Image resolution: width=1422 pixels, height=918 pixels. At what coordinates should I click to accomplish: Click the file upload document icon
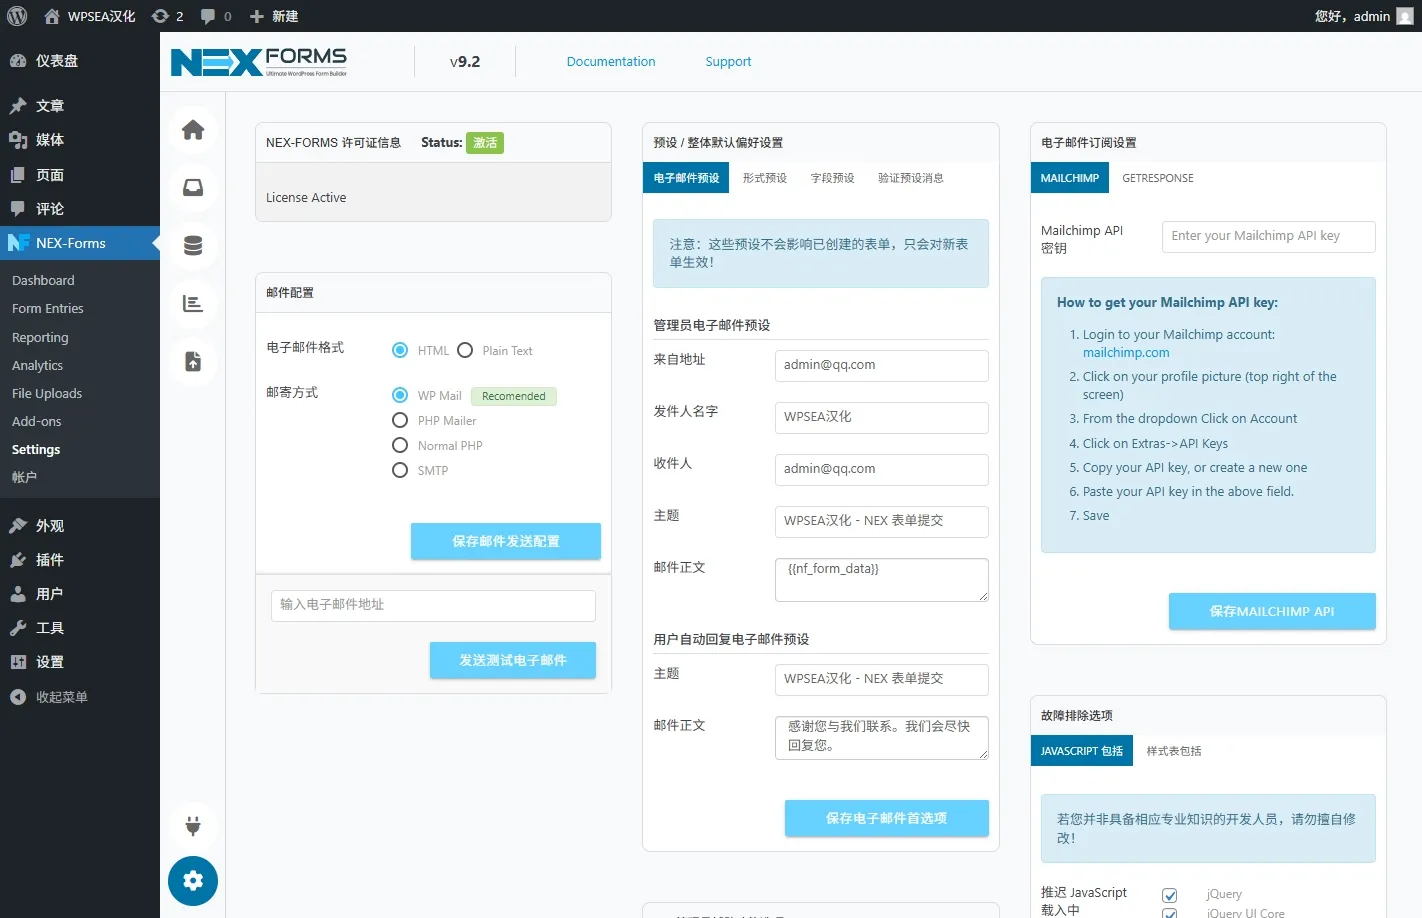coord(193,362)
